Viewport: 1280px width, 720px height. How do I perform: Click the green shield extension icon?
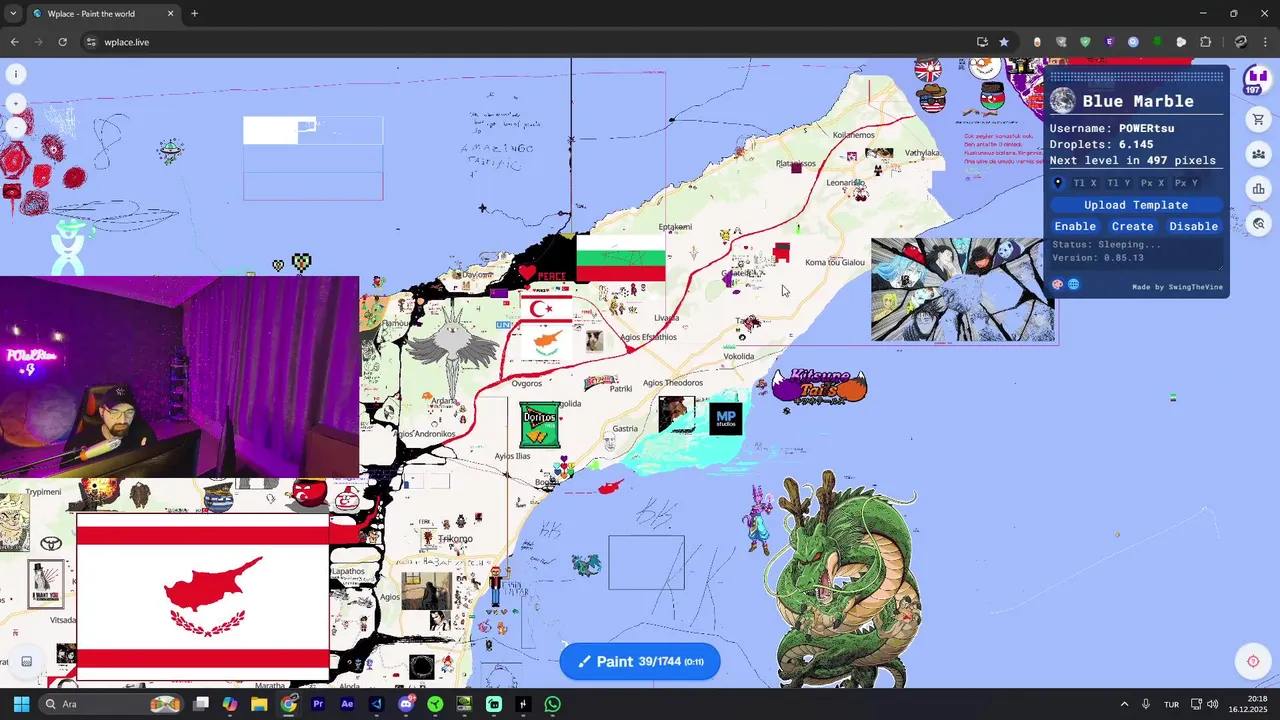1085,42
